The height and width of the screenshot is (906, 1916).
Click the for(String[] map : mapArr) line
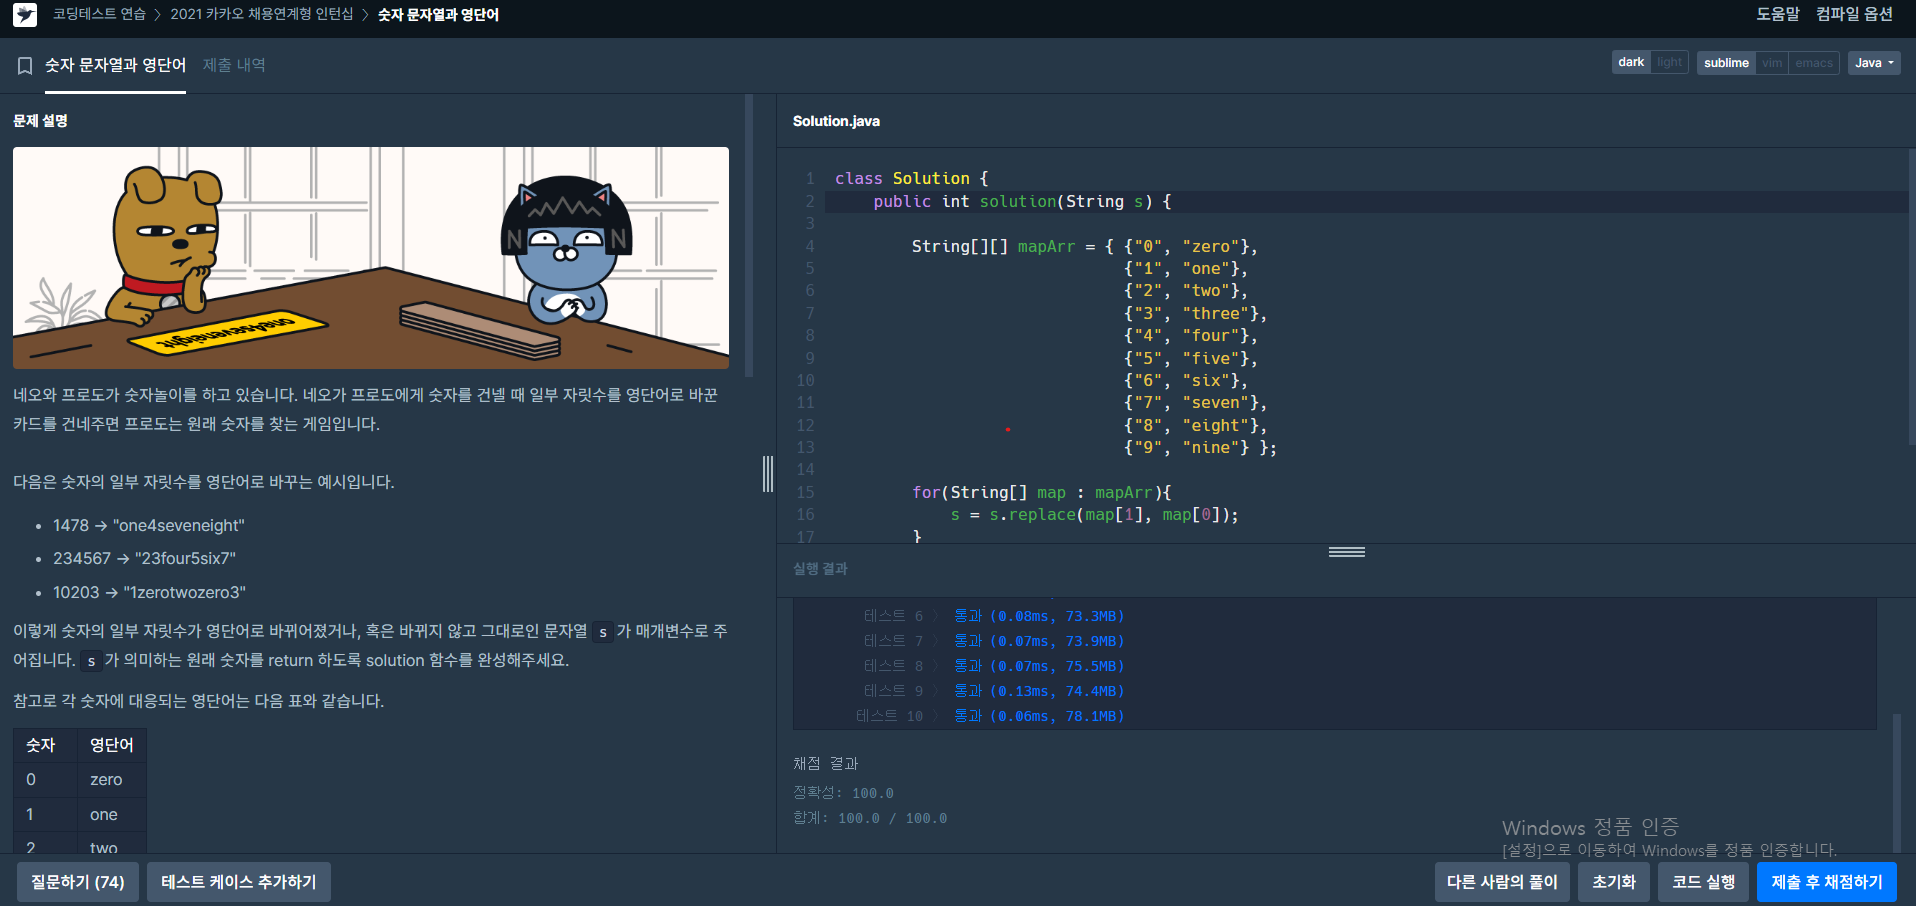click(x=1041, y=492)
